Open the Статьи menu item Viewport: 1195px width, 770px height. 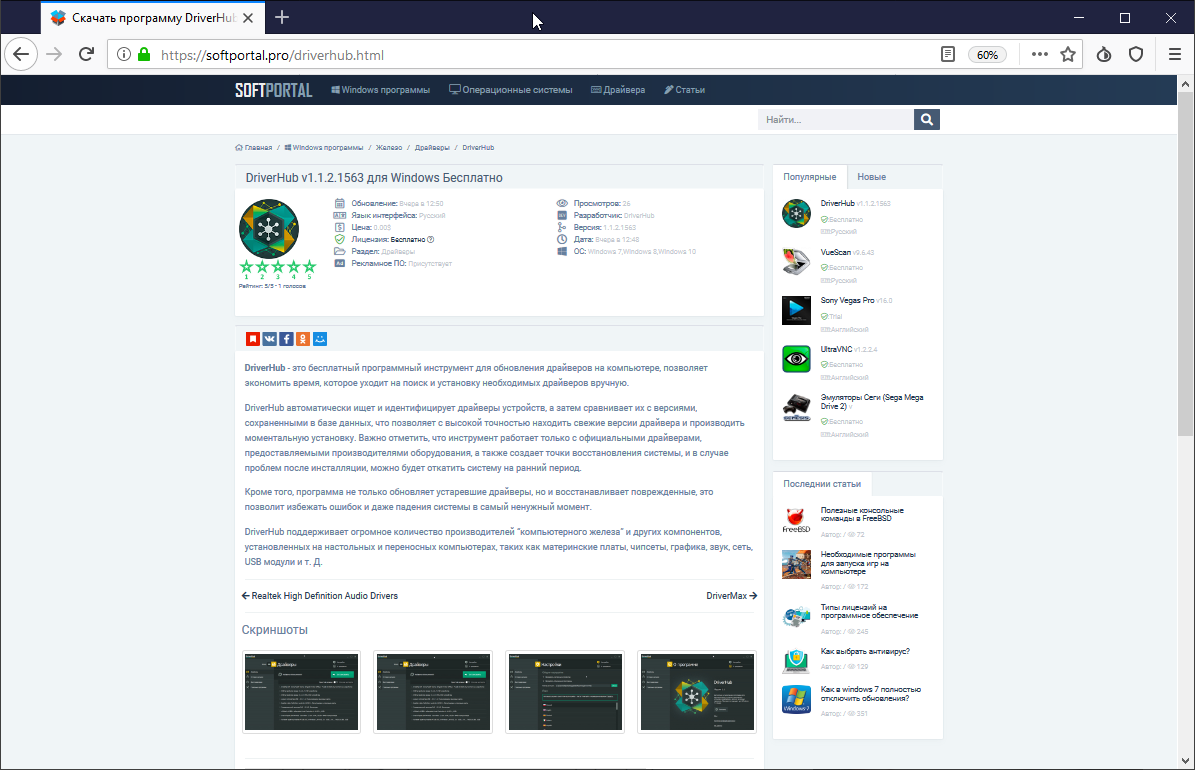click(684, 90)
